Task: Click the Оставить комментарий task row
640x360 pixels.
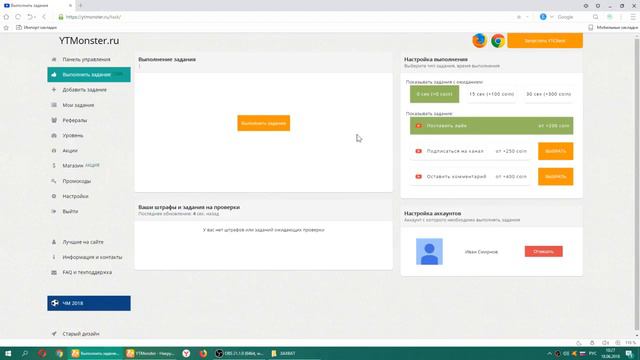Action: pos(471,176)
